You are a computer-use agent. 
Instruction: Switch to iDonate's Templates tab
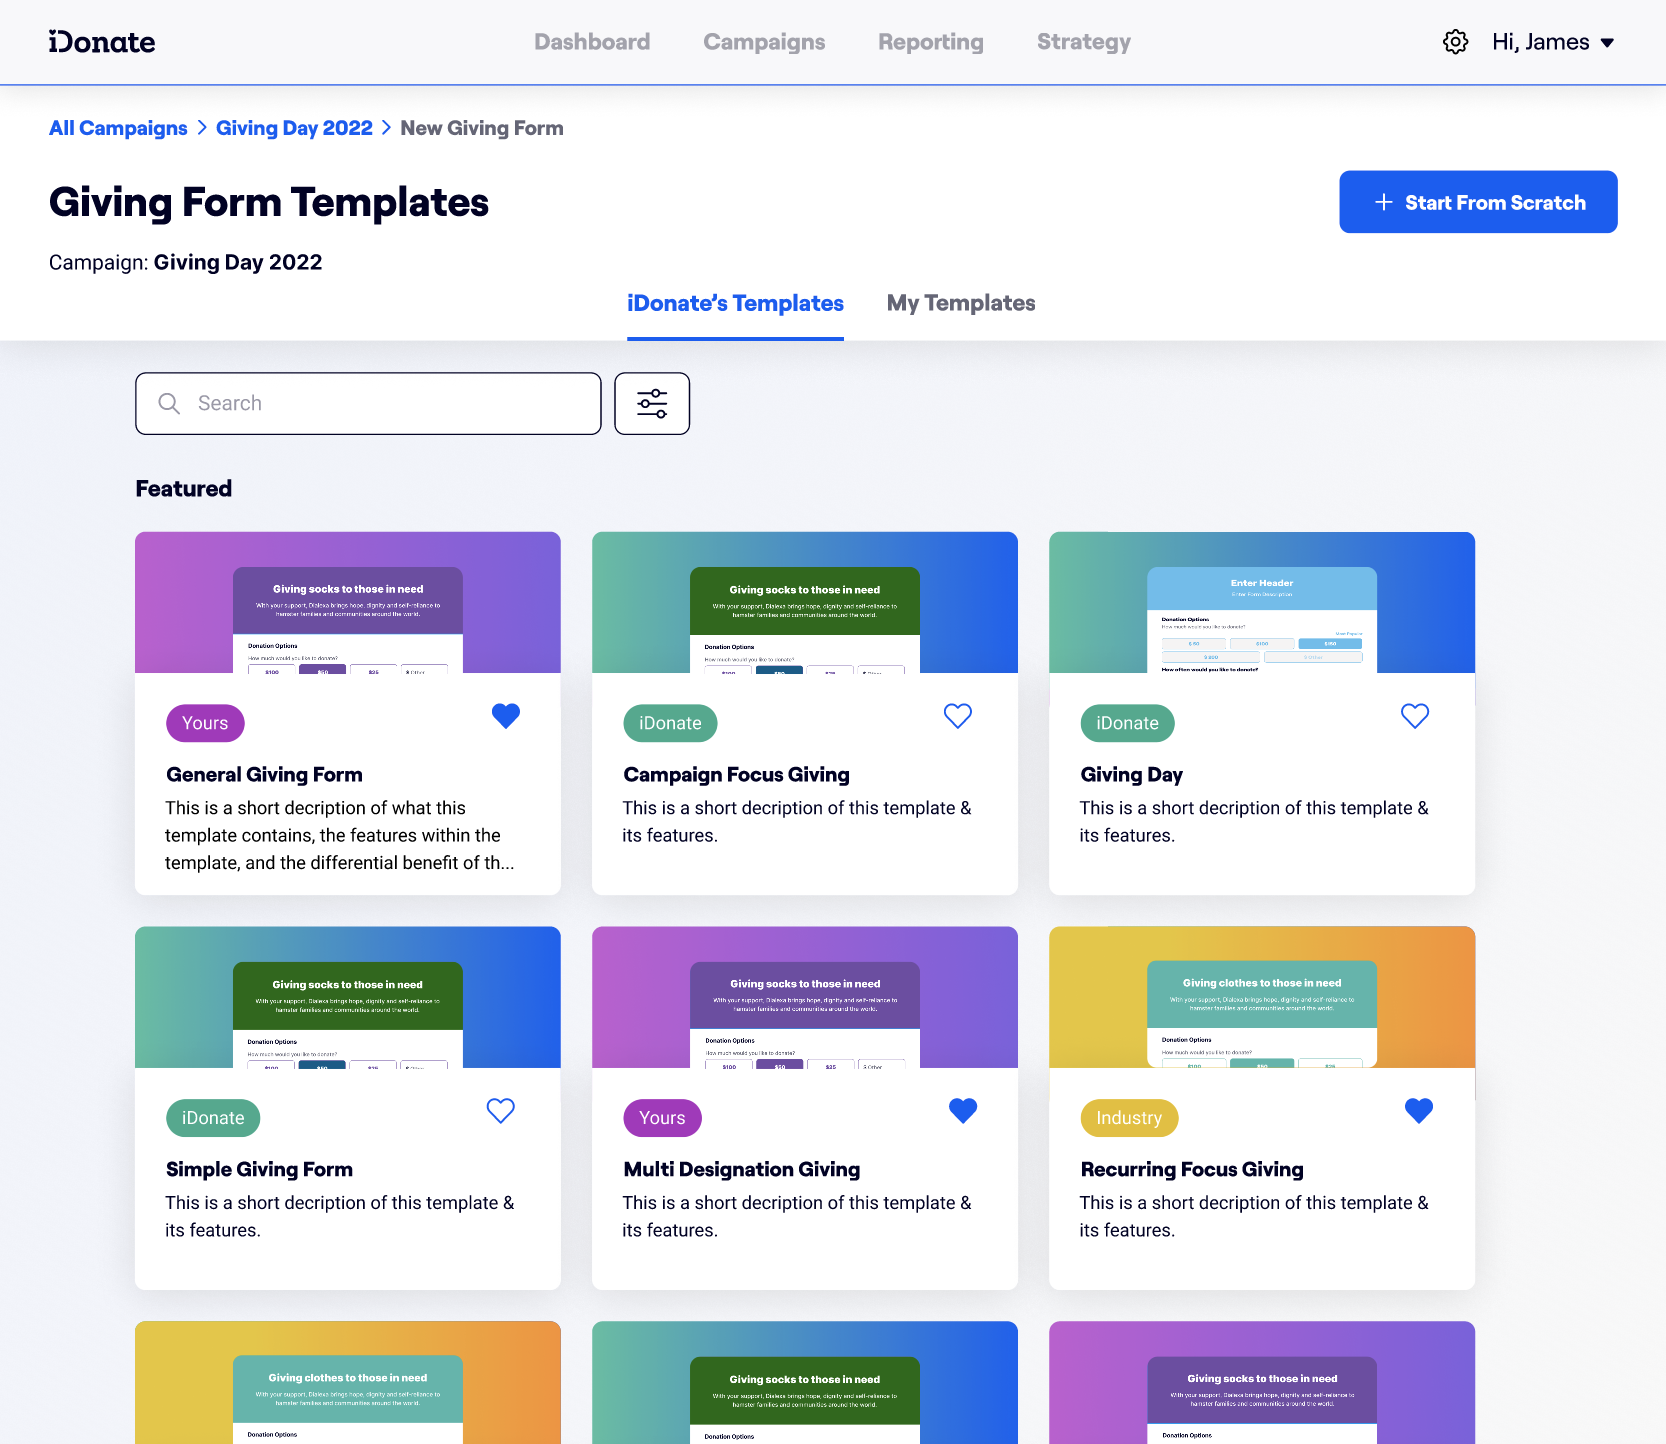(x=735, y=303)
